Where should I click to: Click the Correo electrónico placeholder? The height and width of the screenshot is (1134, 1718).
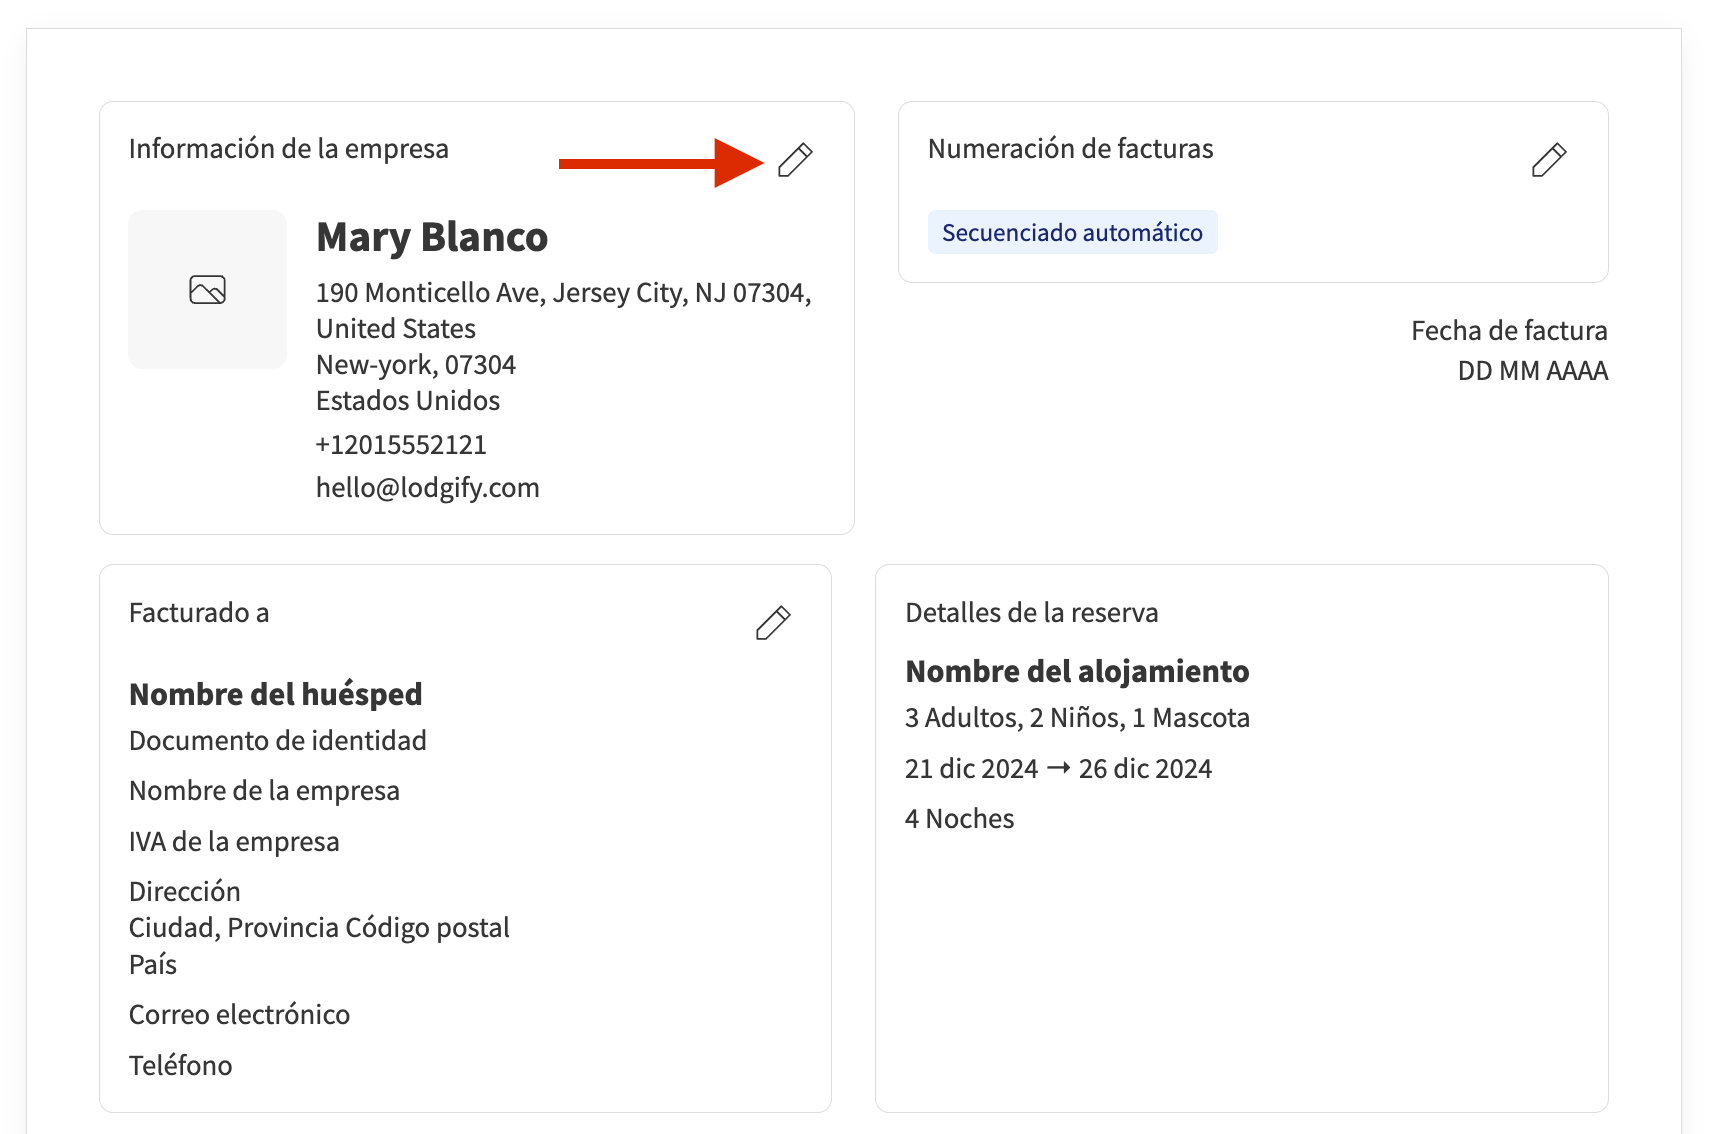[240, 1015]
